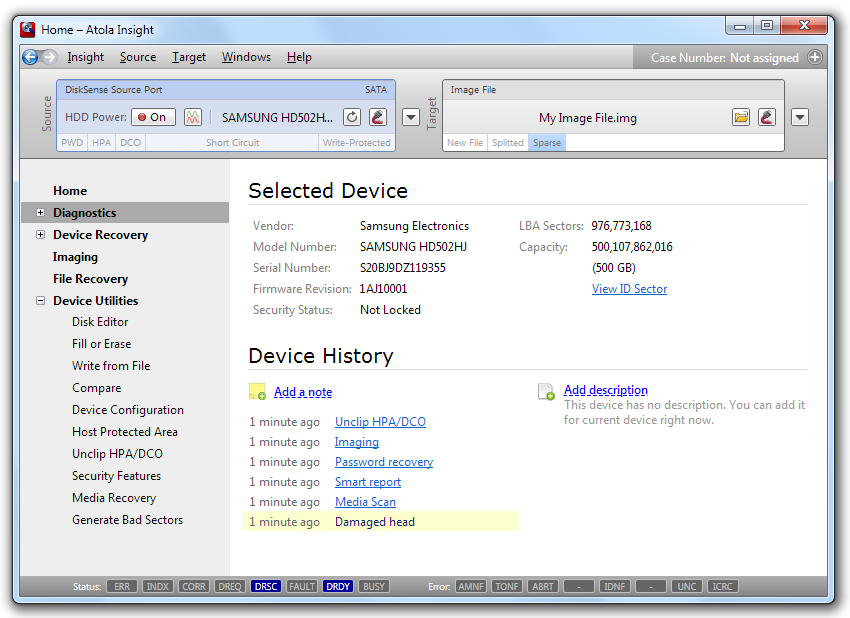Click the DRDY status indicator
The height and width of the screenshot is (618, 850).
click(338, 587)
